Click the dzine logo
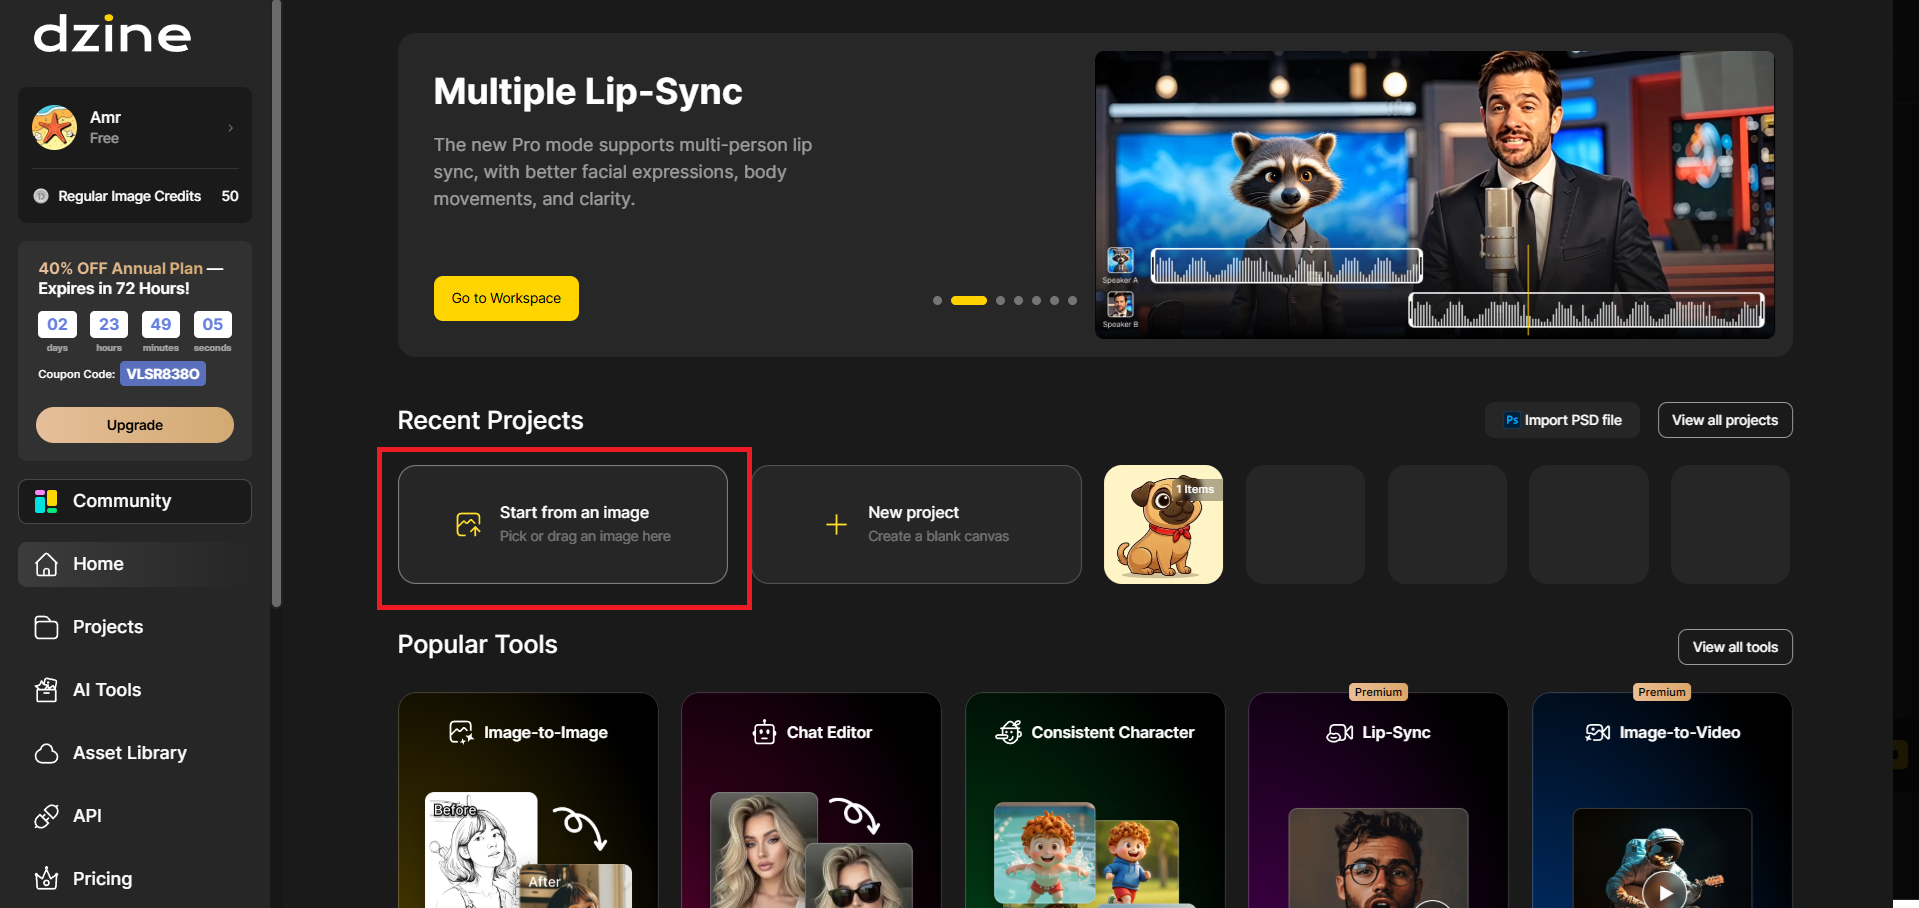Viewport: 1919px width, 908px height. tap(112, 34)
